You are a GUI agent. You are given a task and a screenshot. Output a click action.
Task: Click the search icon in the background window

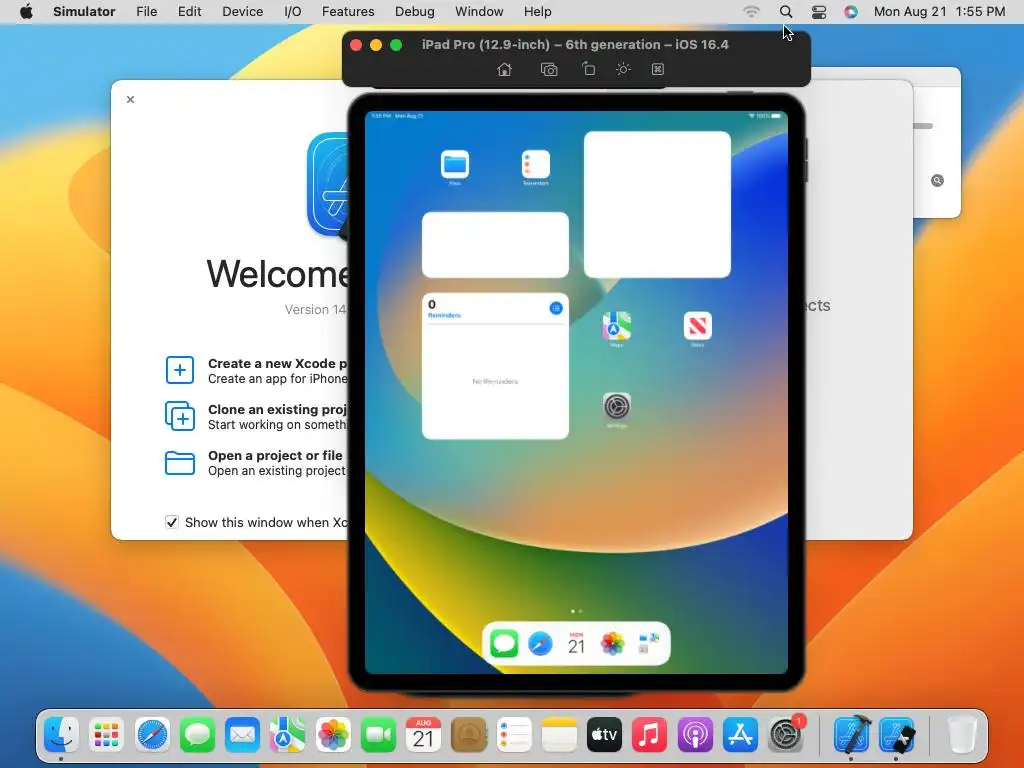937,181
